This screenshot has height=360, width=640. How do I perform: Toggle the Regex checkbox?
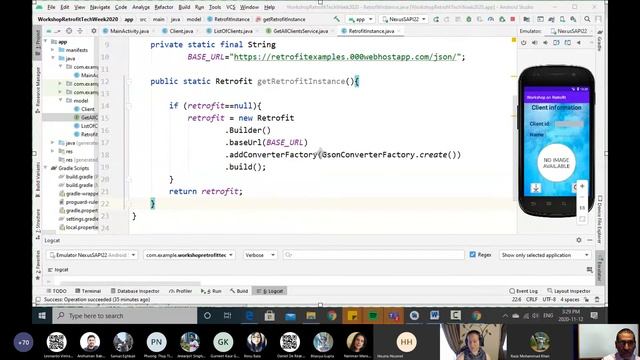(x=473, y=255)
